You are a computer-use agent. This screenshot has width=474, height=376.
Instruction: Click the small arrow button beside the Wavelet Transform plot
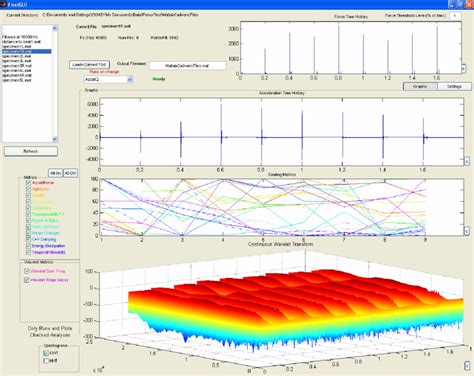point(466,365)
